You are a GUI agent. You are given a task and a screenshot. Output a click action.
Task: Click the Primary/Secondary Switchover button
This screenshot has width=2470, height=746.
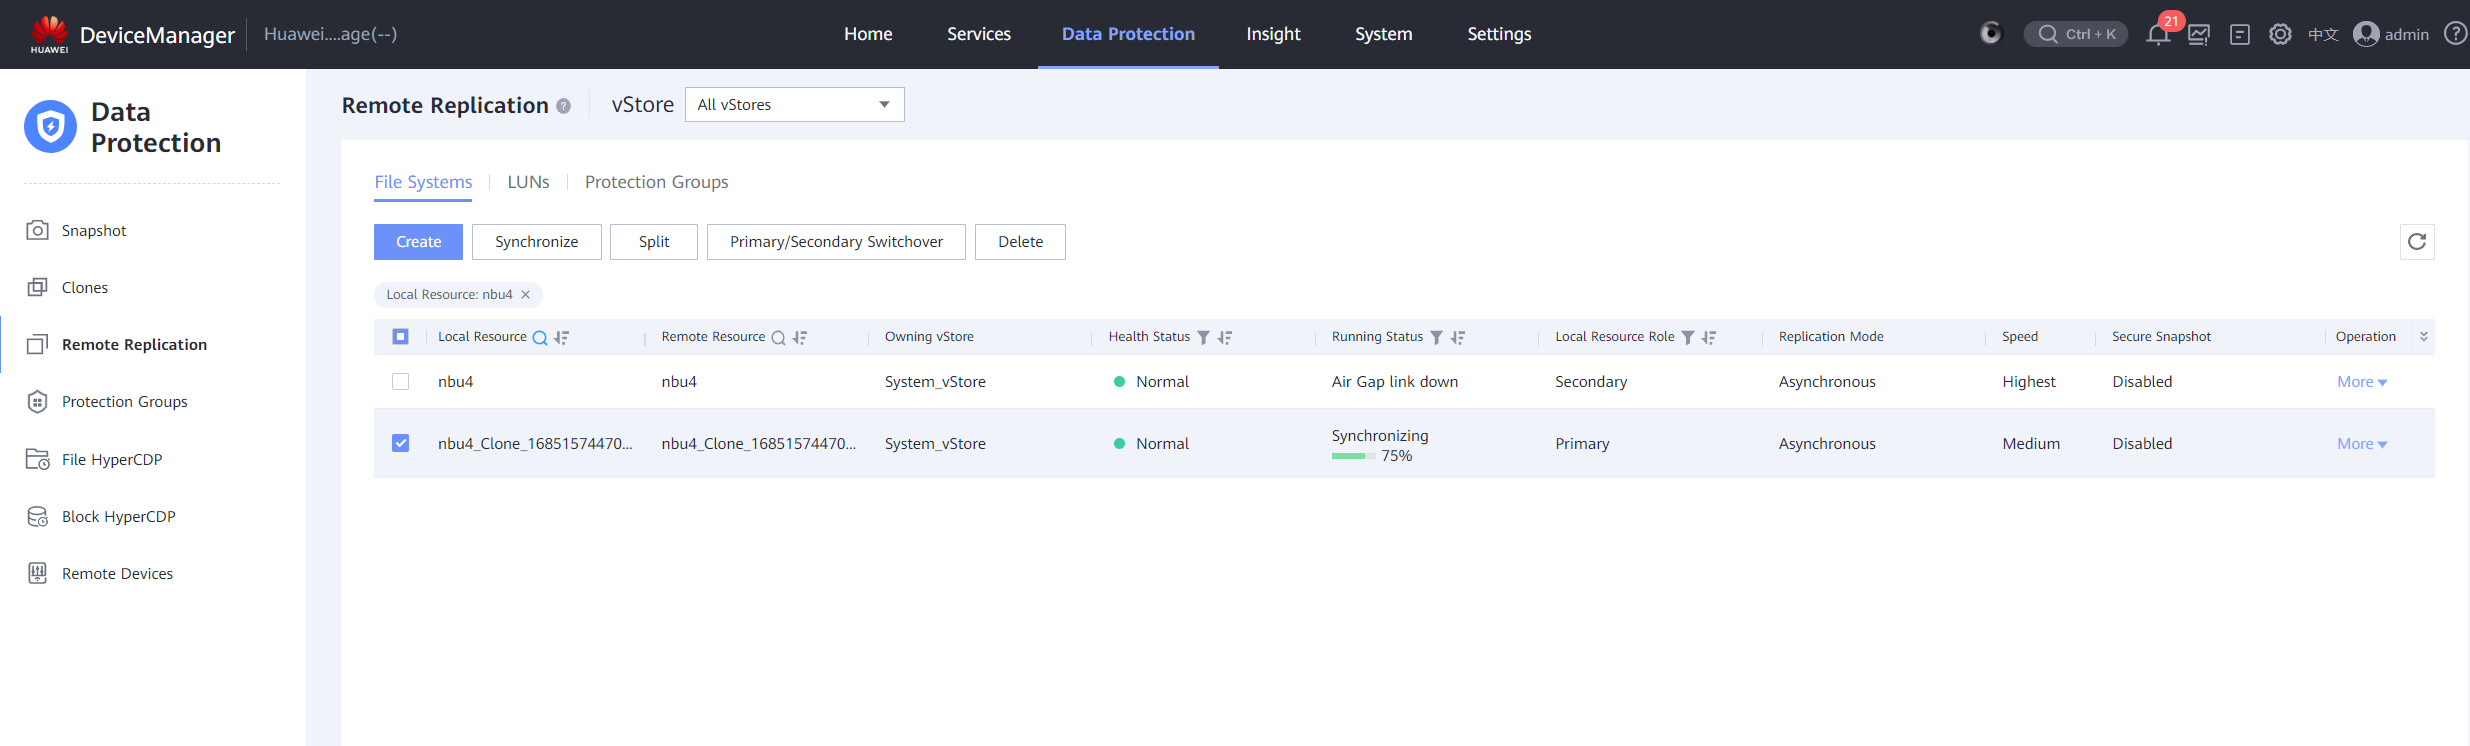click(836, 242)
